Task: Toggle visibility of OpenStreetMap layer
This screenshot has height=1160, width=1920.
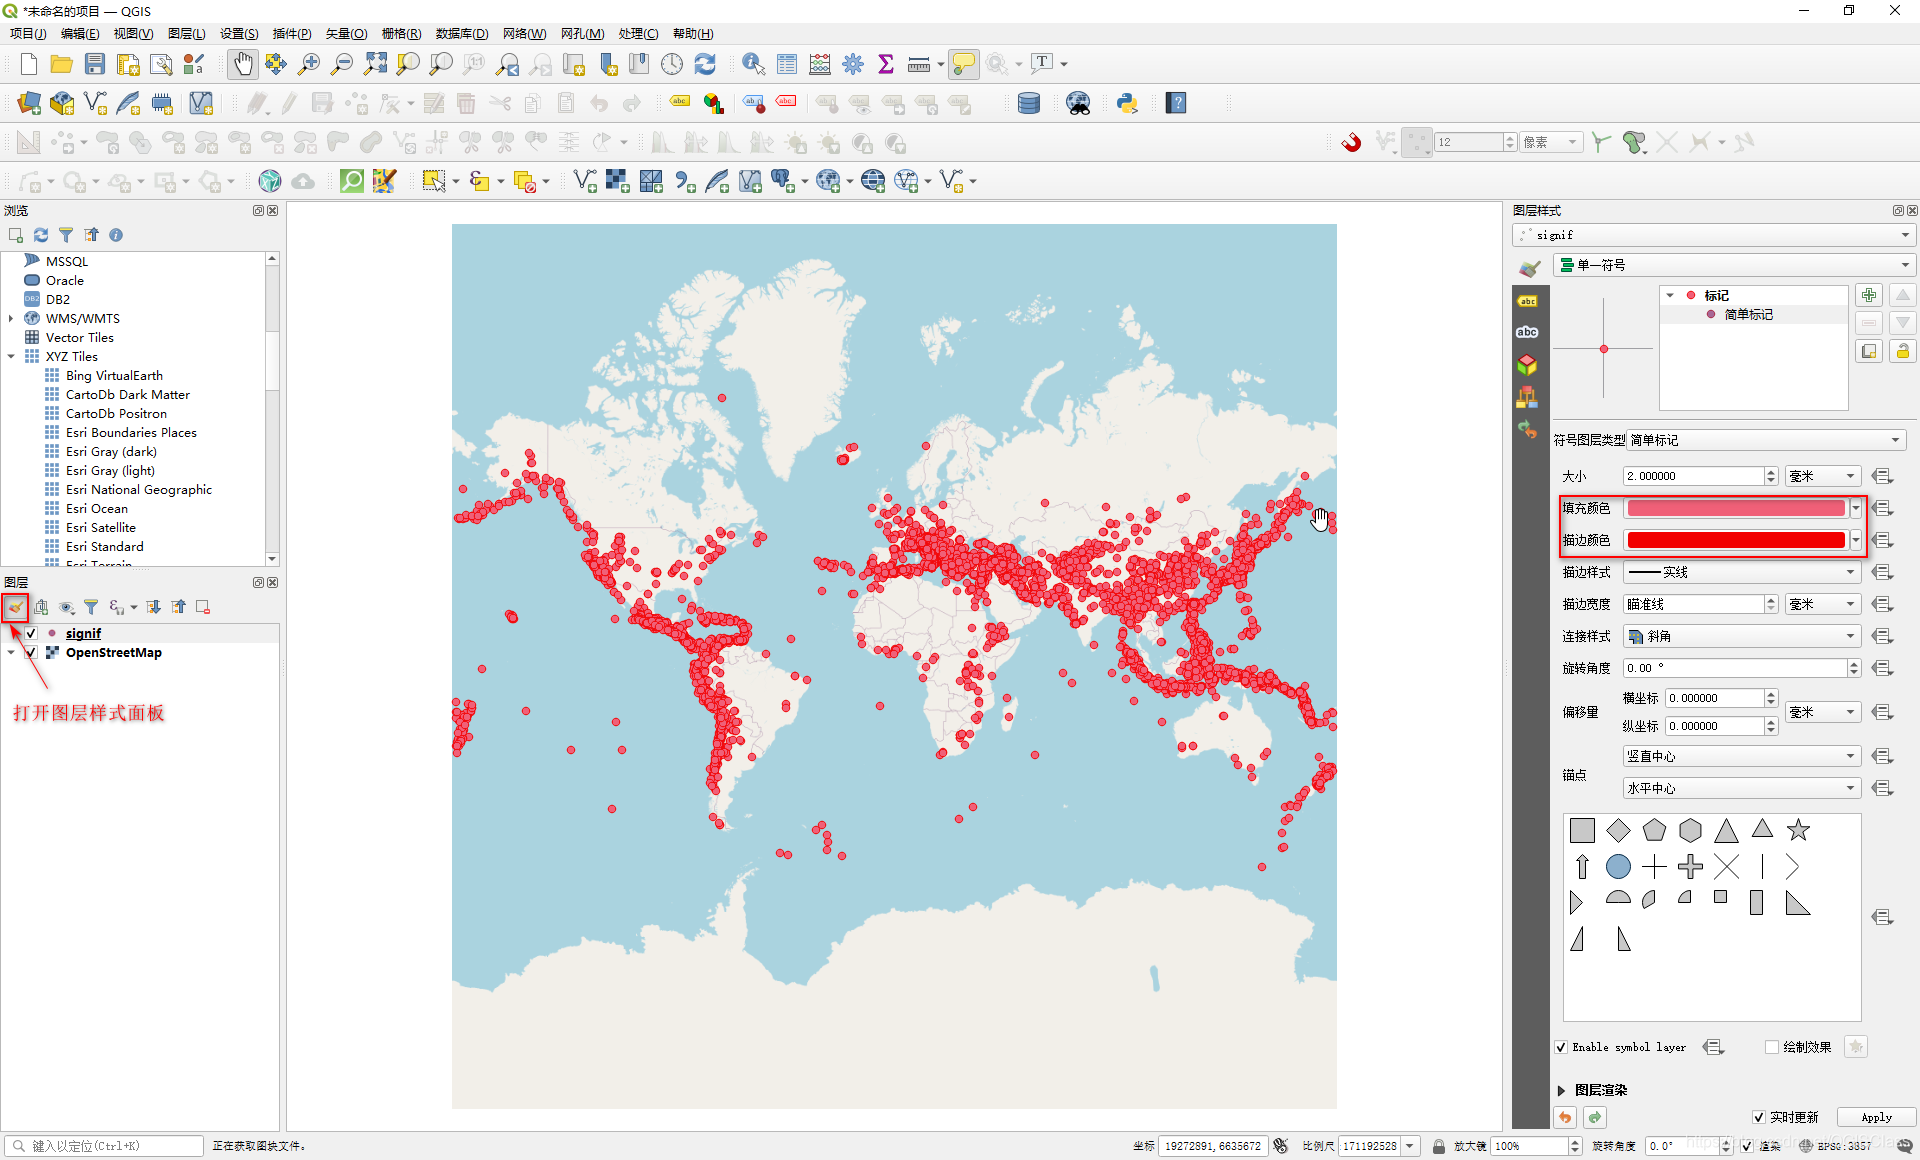Action: pyautogui.click(x=31, y=653)
